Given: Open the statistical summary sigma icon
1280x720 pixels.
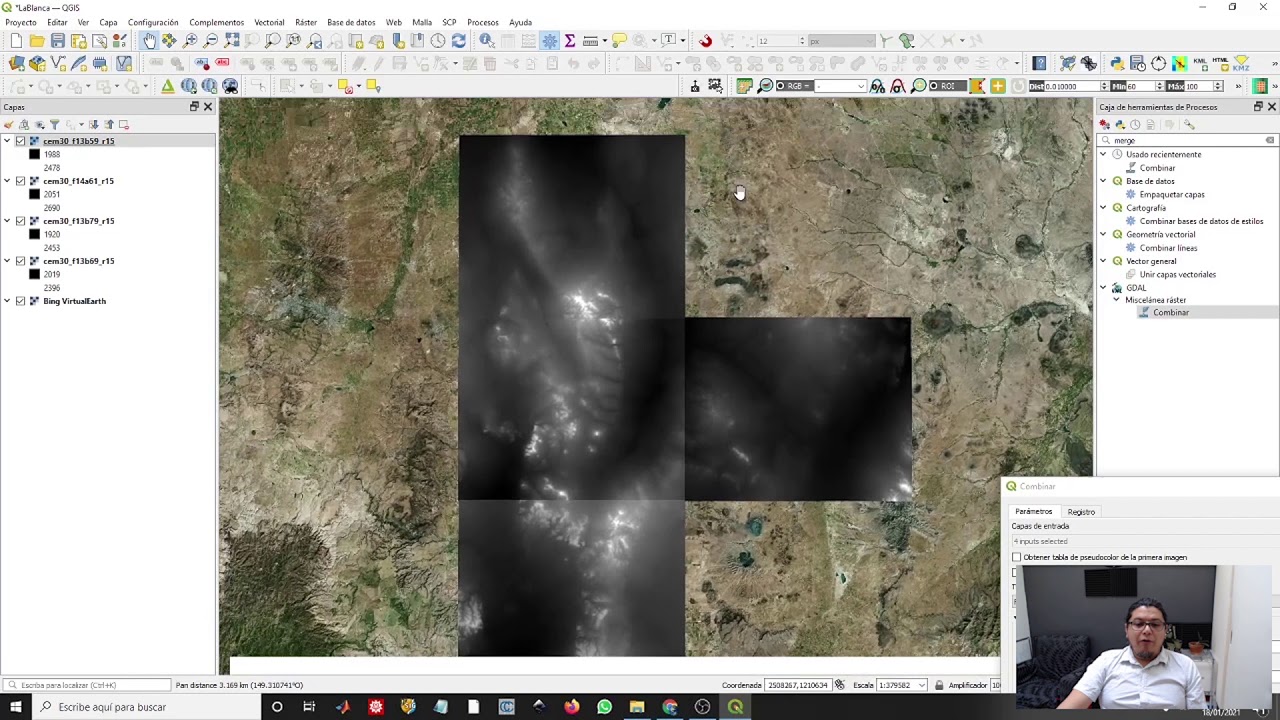Looking at the screenshot, I should coord(570,41).
